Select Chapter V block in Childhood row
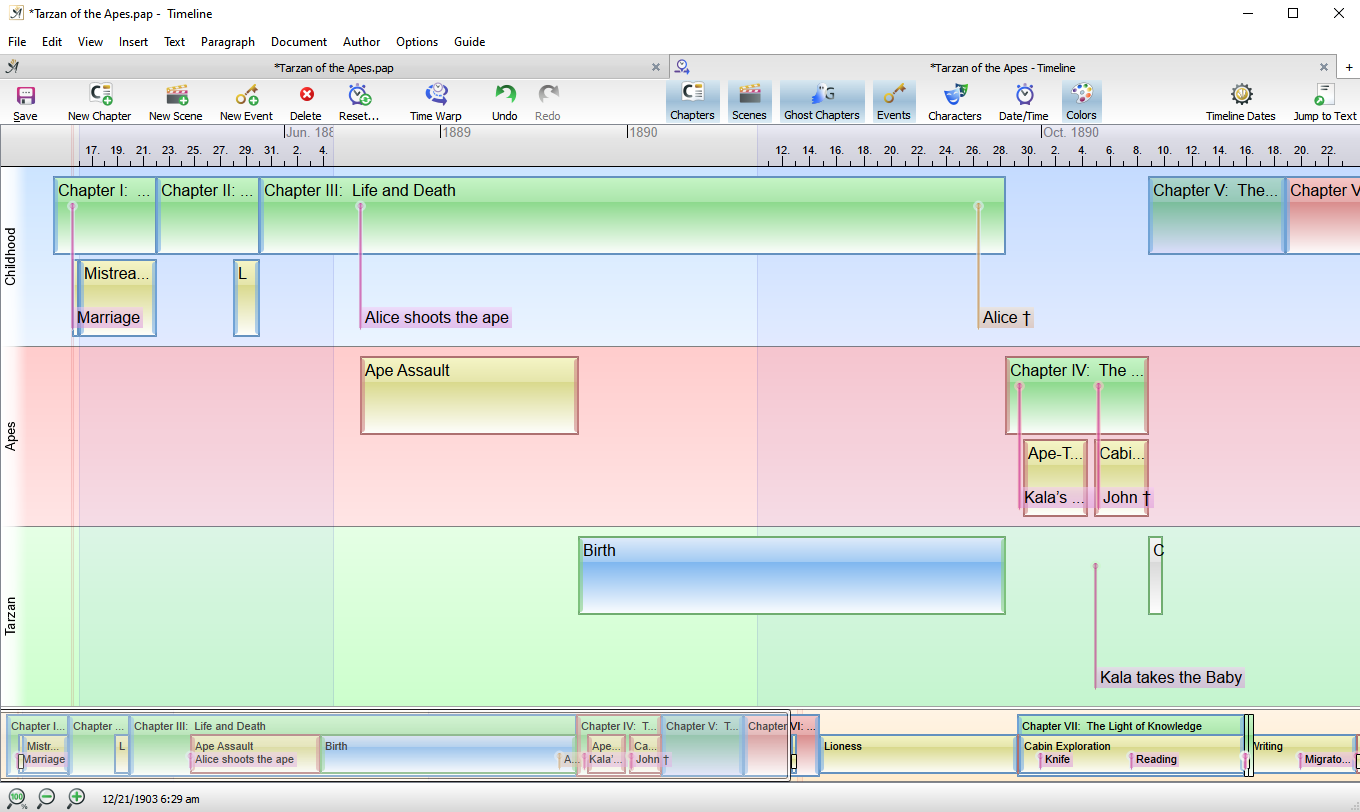The height and width of the screenshot is (812, 1360). coord(1216,215)
